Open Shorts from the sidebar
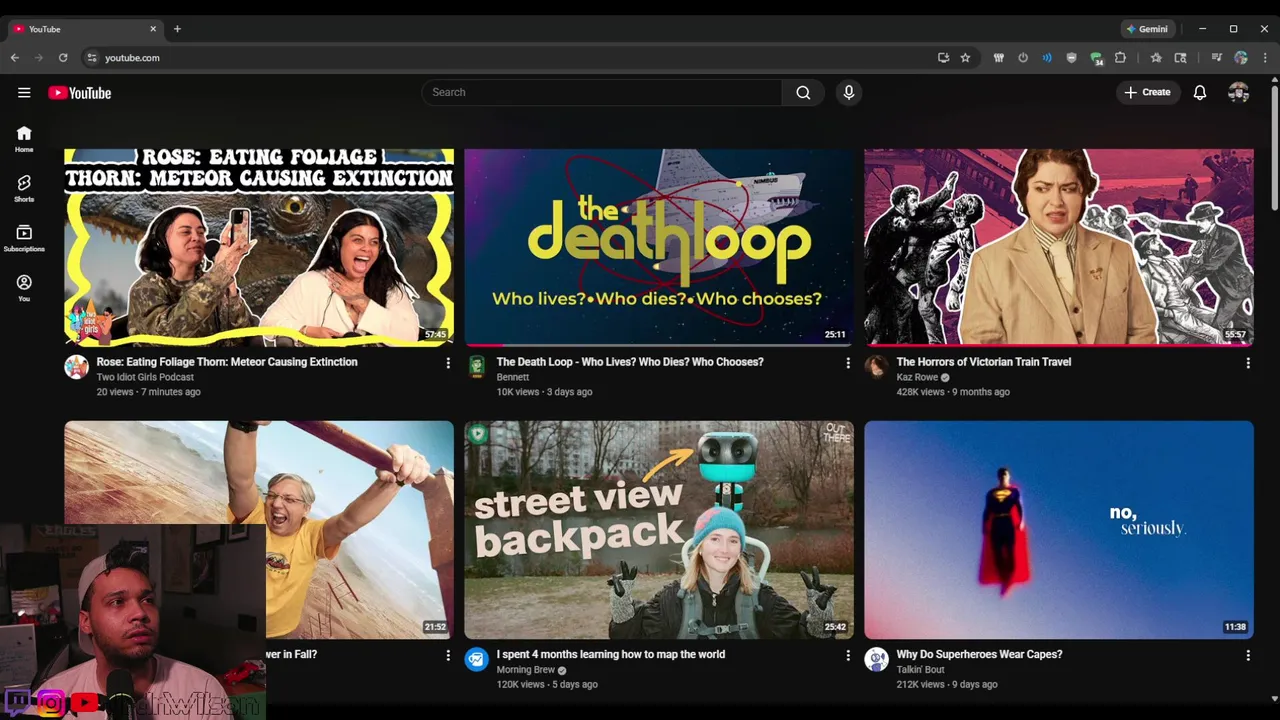1280x720 pixels. coord(24,188)
